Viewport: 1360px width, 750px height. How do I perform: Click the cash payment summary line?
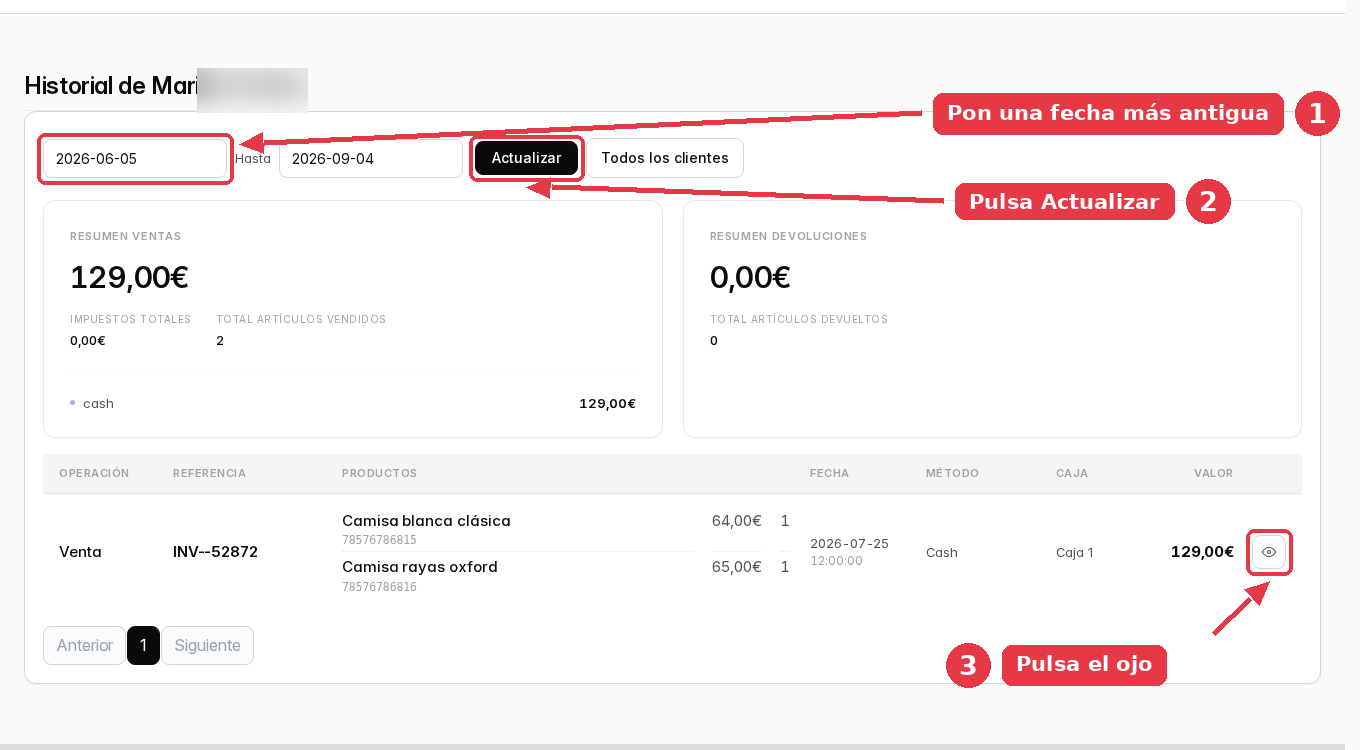[x=353, y=404]
